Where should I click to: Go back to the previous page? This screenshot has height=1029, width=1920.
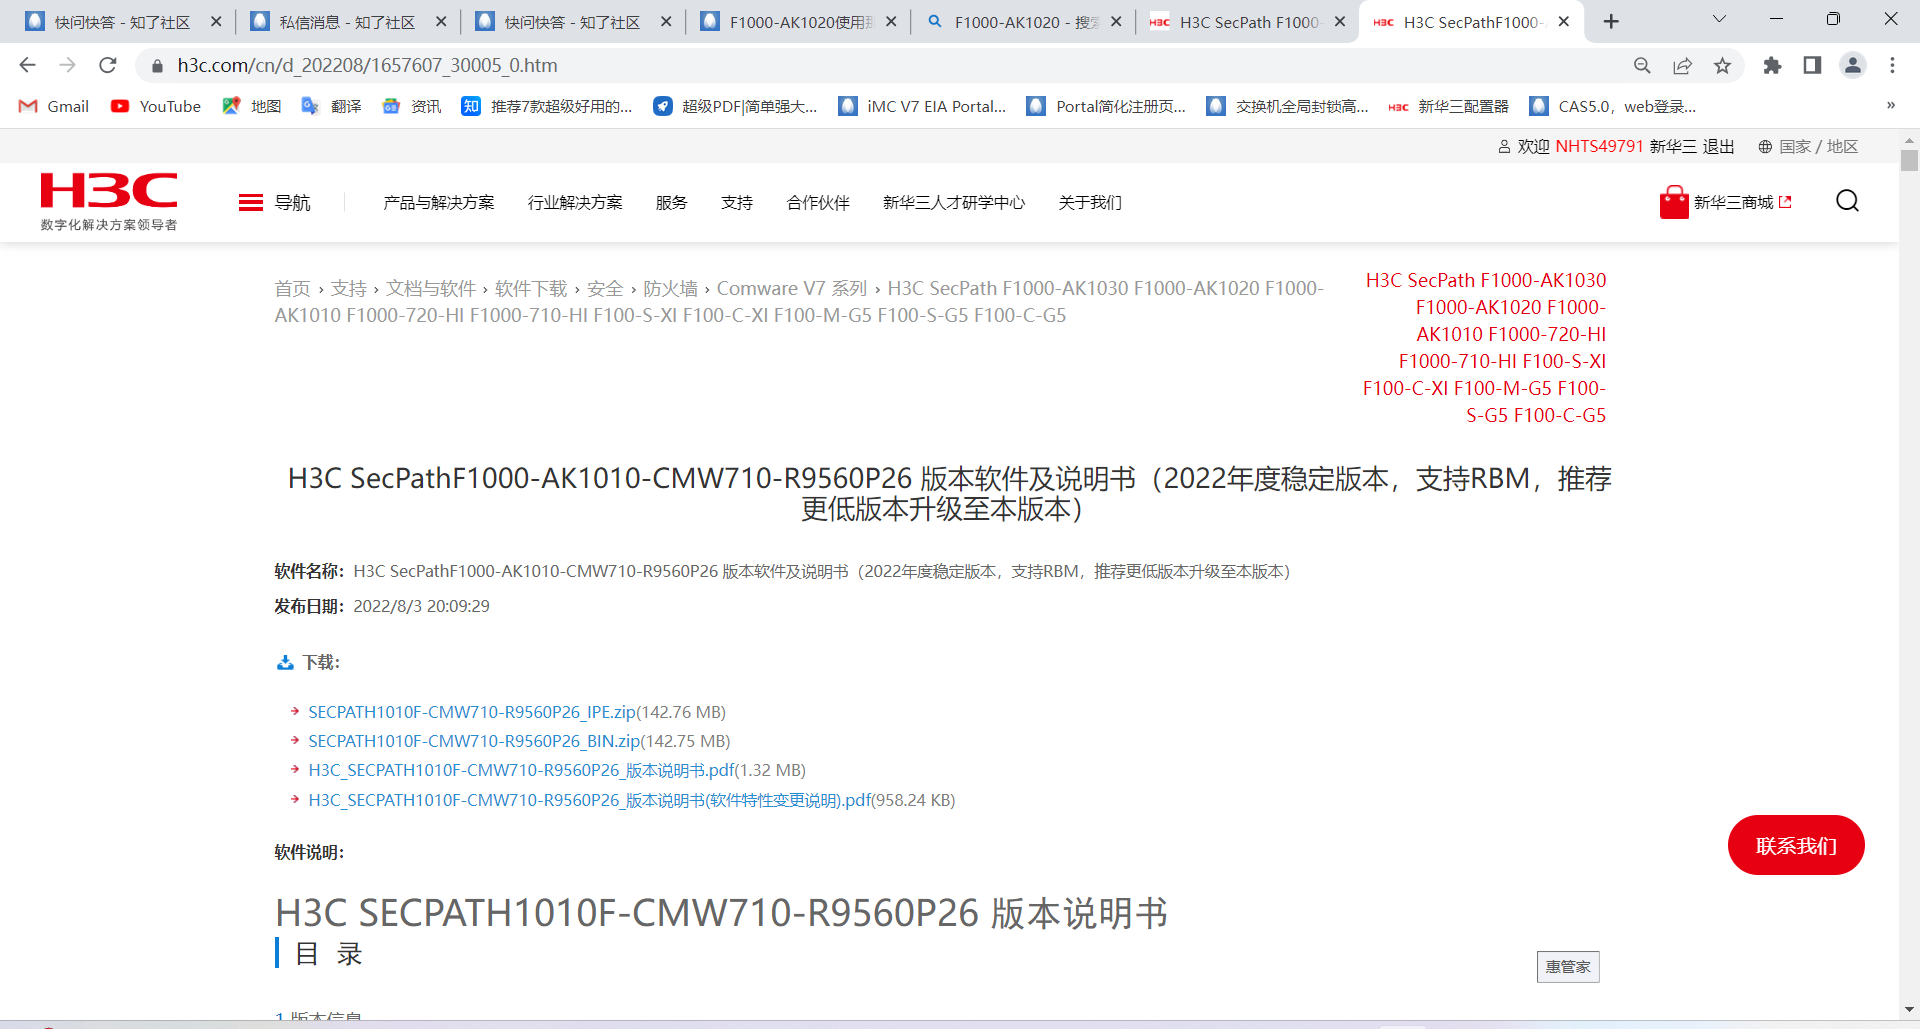pyautogui.click(x=27, y=65)
